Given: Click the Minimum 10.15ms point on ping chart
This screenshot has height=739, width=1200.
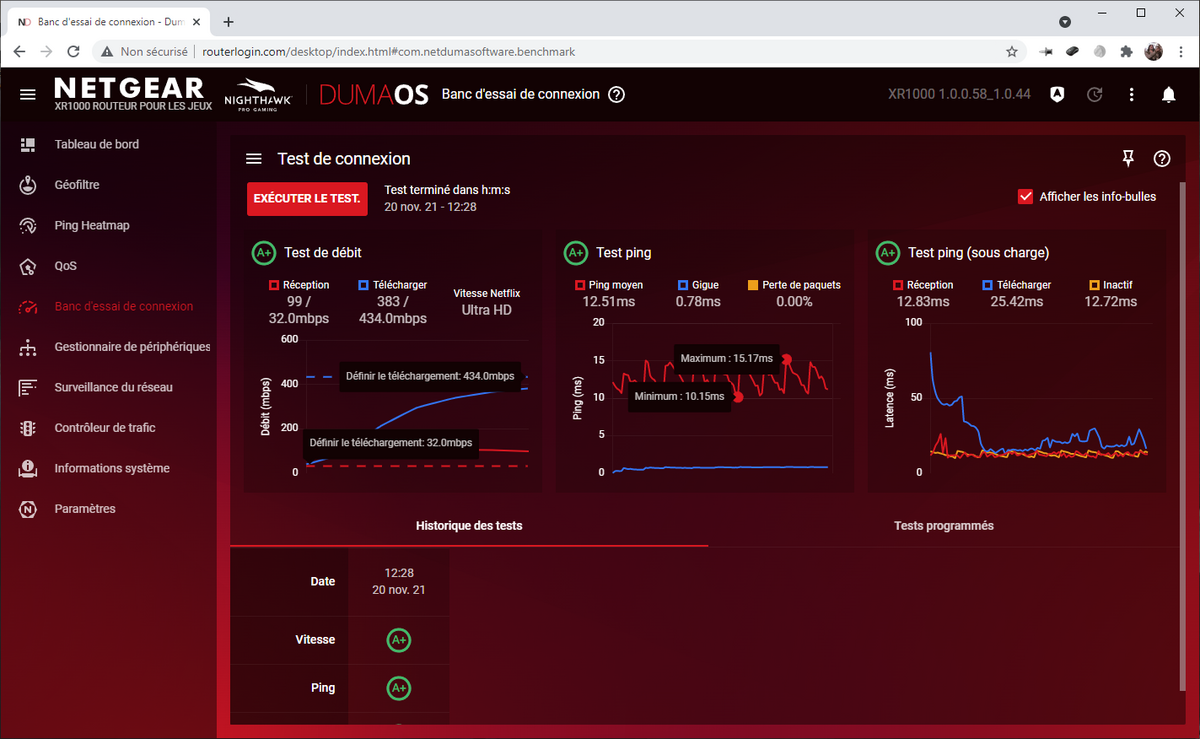Looking at the screenshot, I should tap(739, 397).
